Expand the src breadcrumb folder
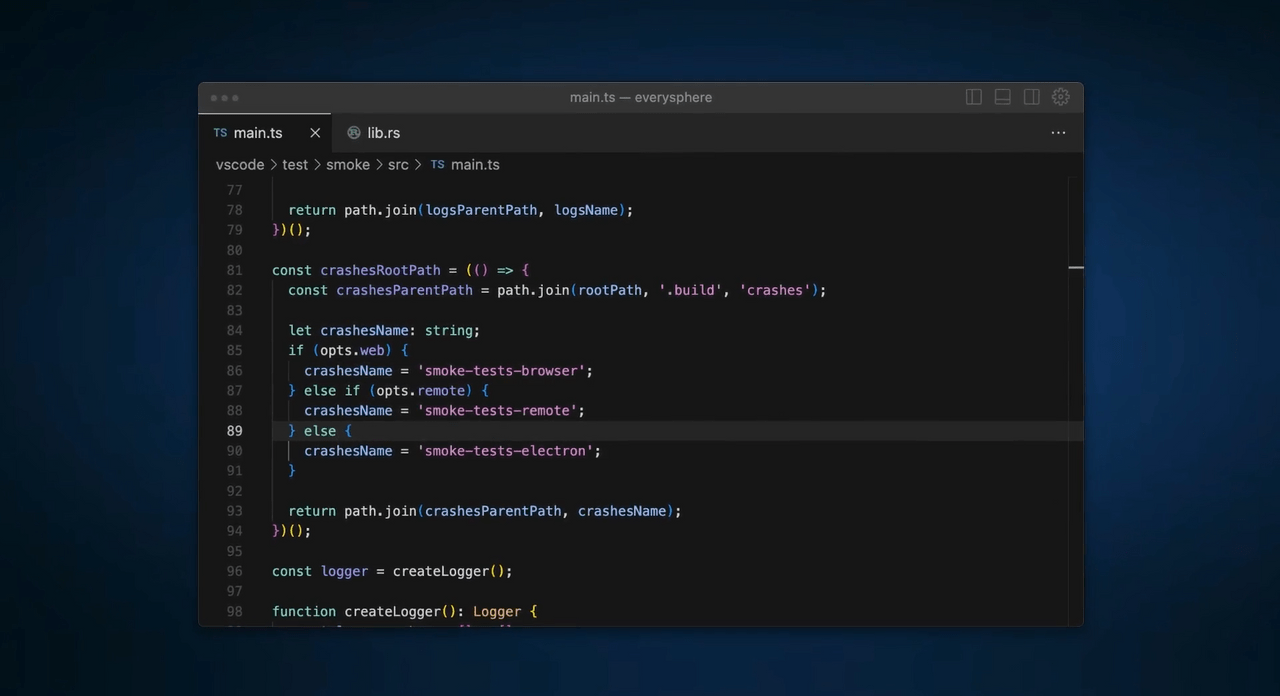The height and width of the screenshot is (696, 1280). [x=398, y=165]
